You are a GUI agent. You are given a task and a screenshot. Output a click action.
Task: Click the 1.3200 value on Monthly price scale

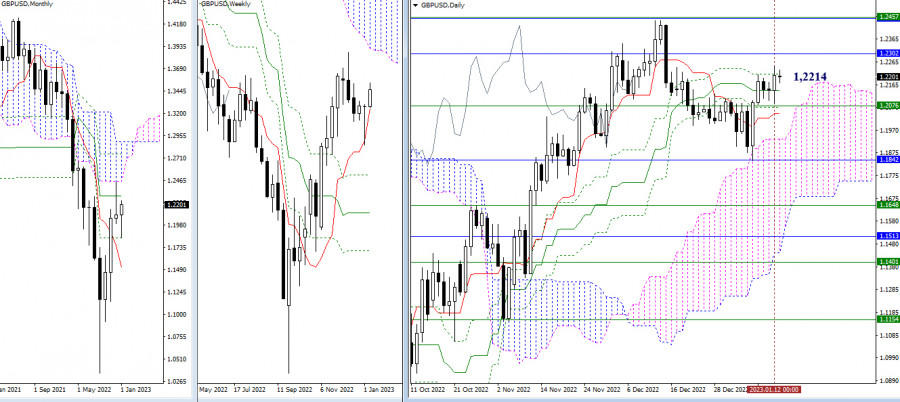(175, 114)
